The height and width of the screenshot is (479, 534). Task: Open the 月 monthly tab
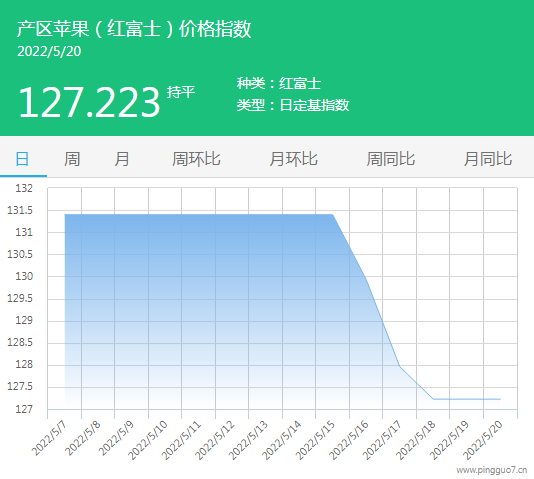point(122,159)
